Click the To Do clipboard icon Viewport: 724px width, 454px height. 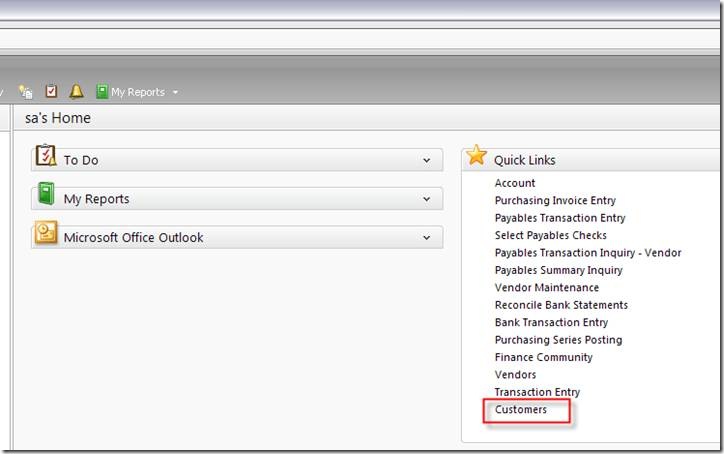(x=46, y=156)
